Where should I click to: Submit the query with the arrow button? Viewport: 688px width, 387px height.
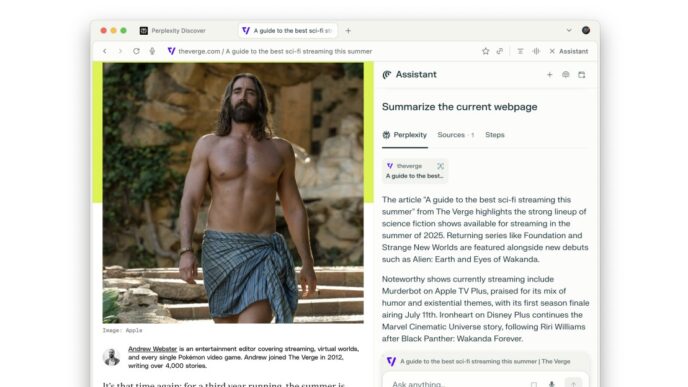pos(573,383)
